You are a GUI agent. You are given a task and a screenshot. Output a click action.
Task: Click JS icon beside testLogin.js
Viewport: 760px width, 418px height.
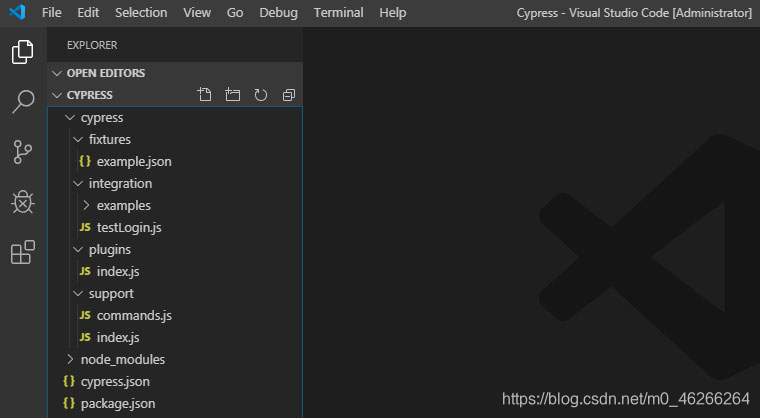85,227
